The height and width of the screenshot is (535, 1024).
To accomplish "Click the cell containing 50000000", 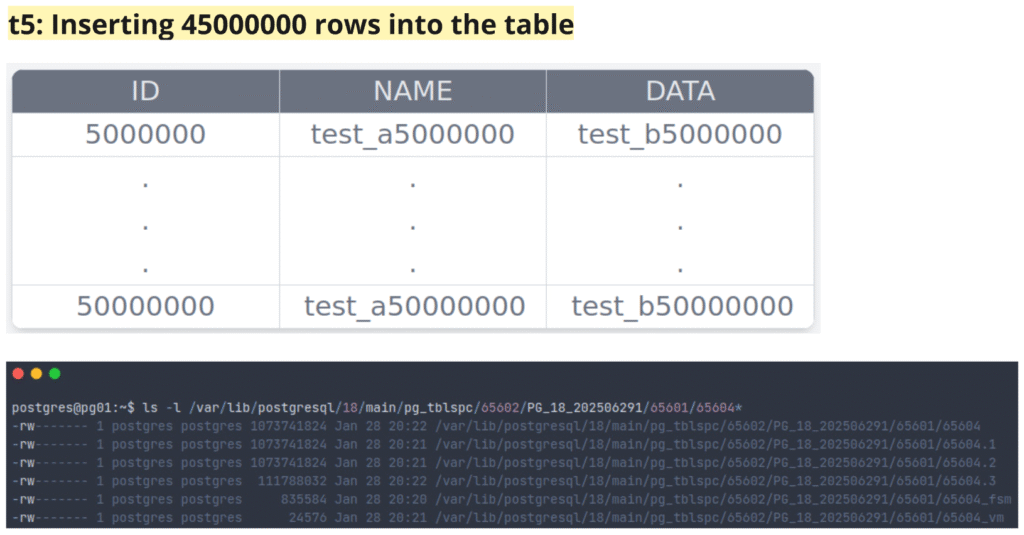I will 145,306.
